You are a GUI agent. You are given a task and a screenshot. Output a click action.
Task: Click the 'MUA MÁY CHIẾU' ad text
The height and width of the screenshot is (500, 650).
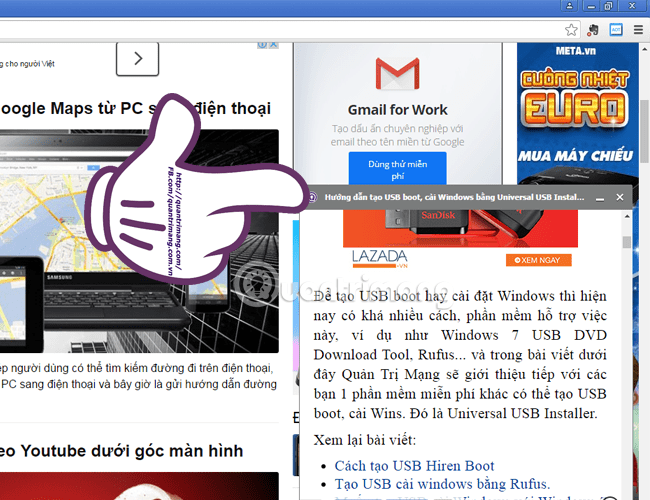tap(575, 156)
